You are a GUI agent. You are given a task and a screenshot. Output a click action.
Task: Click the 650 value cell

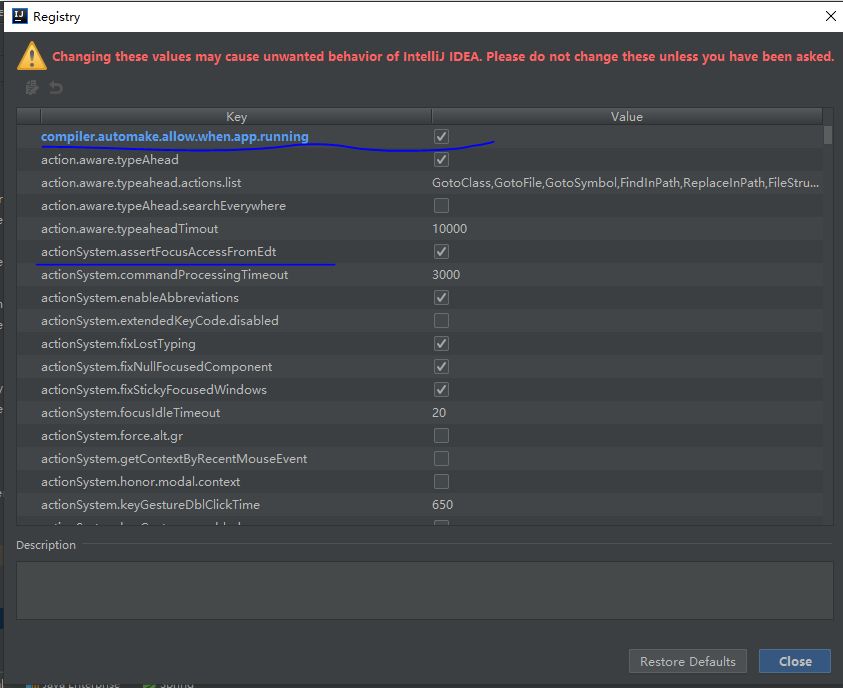point(442,505)
